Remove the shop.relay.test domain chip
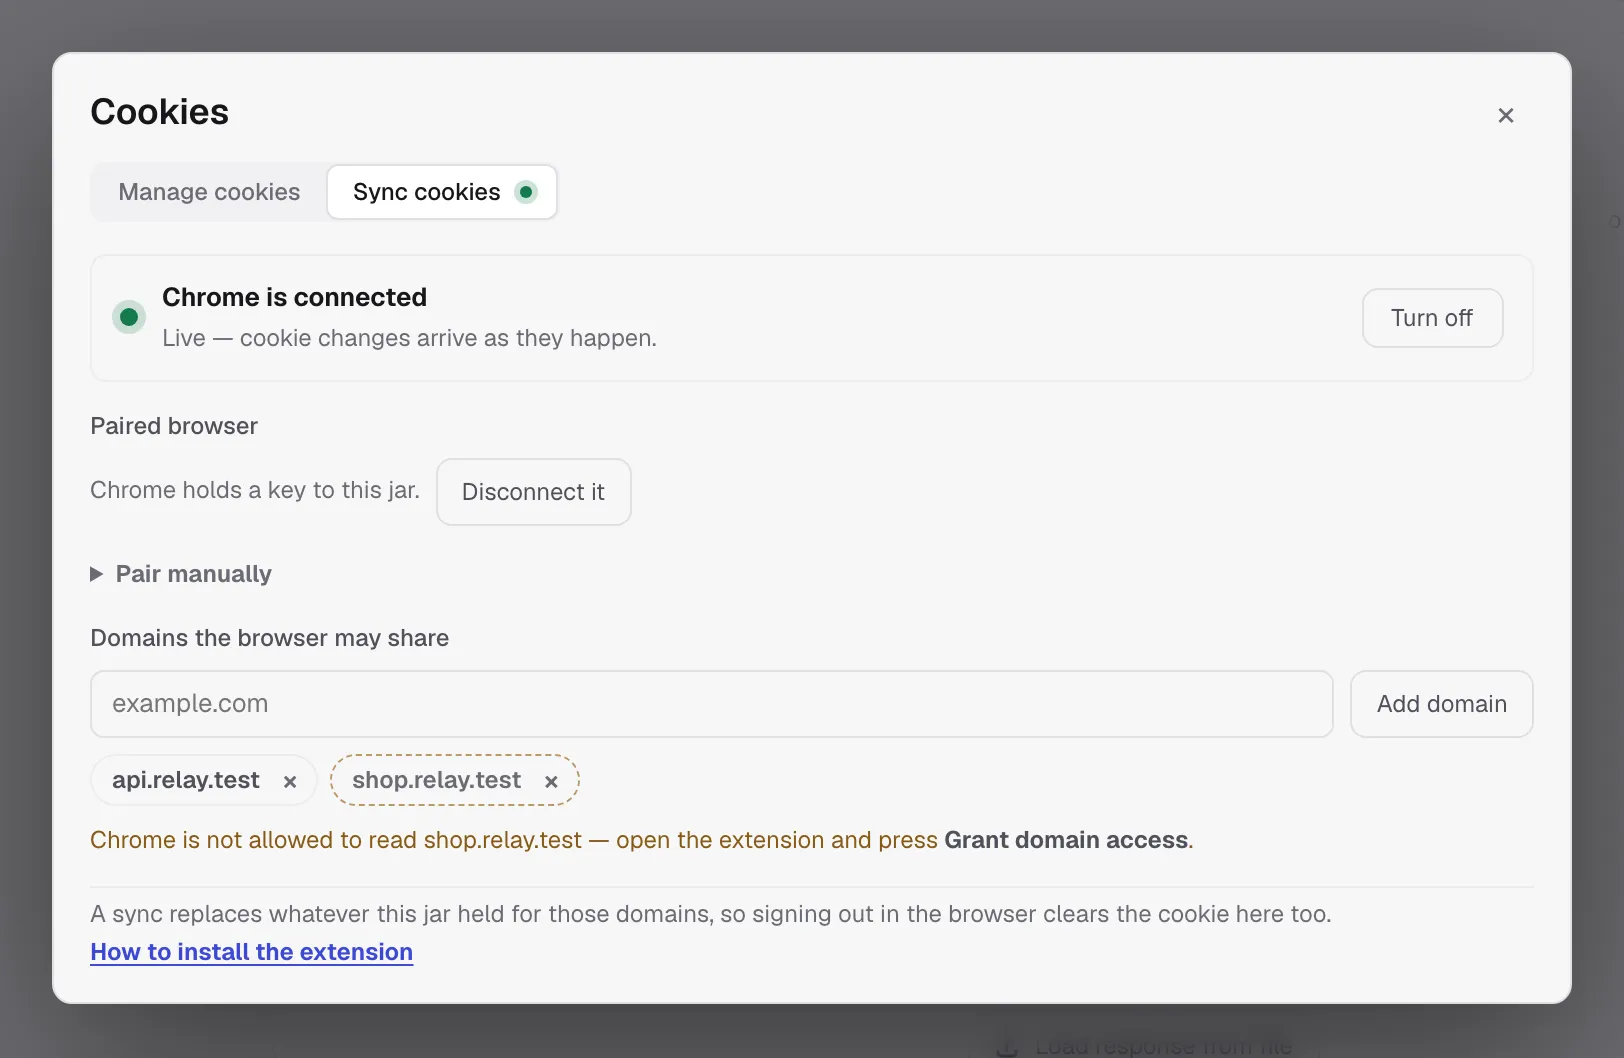 (551, 782)
